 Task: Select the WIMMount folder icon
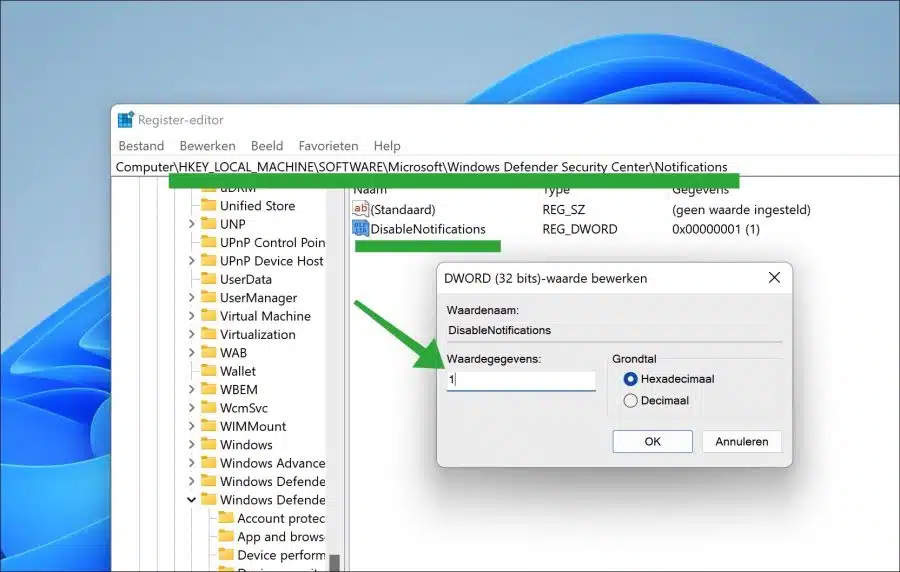coord(209,425)
